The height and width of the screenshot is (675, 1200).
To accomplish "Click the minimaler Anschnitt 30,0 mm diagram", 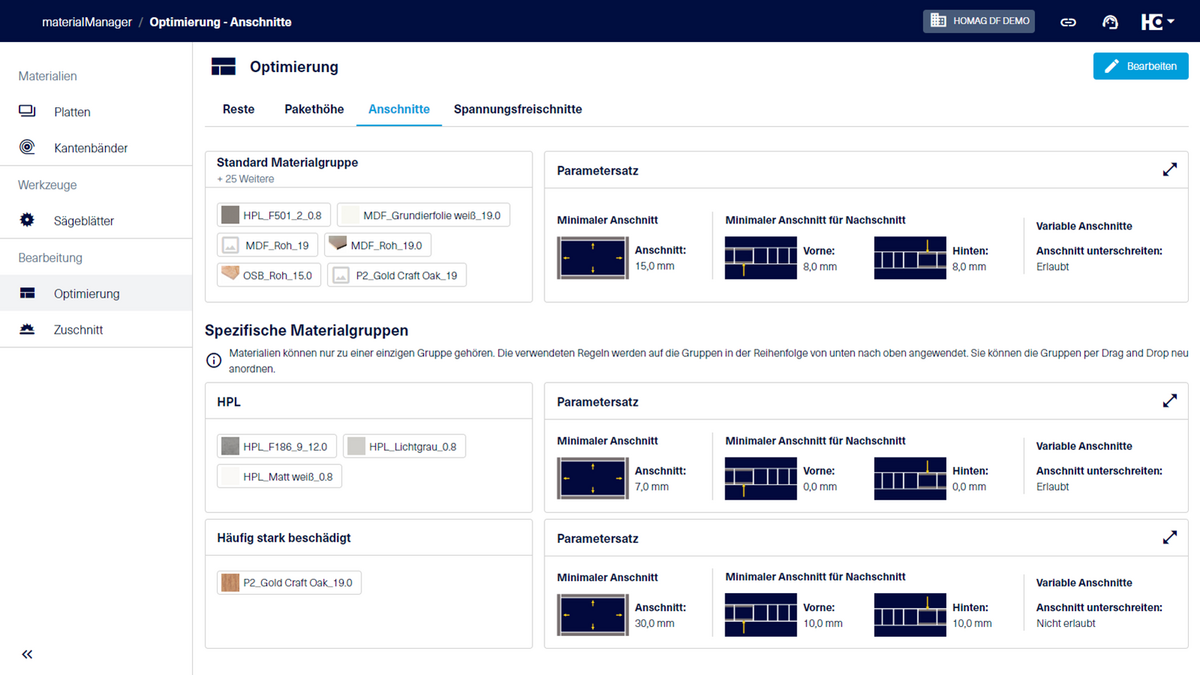I will (x=592, y=614).
